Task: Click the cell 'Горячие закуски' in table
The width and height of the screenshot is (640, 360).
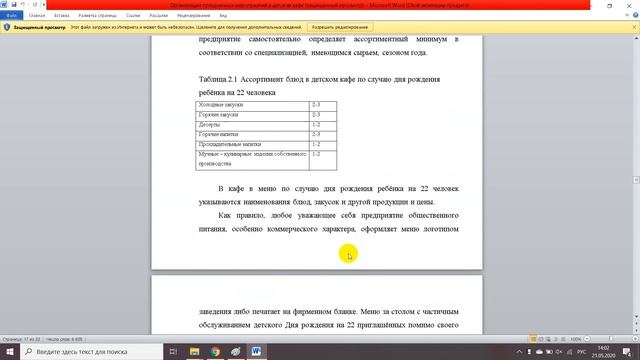Action: pyautogui.click(x=252, y=116)
